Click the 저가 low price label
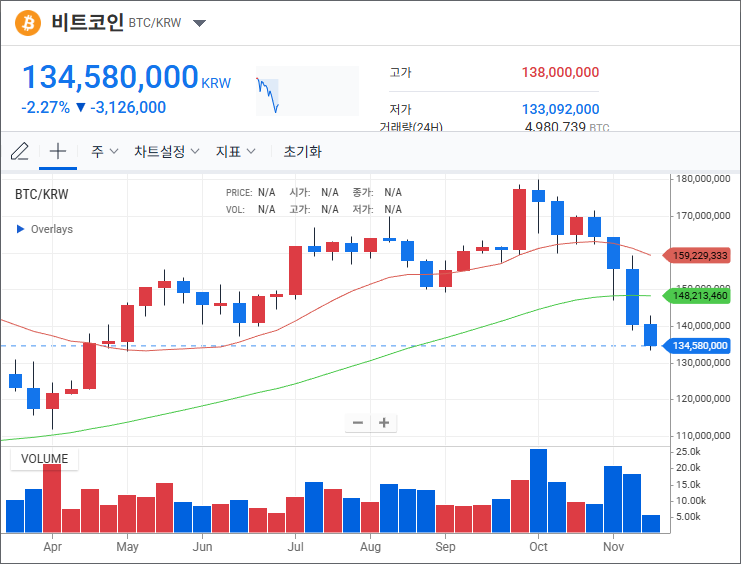 coord(400,109)
